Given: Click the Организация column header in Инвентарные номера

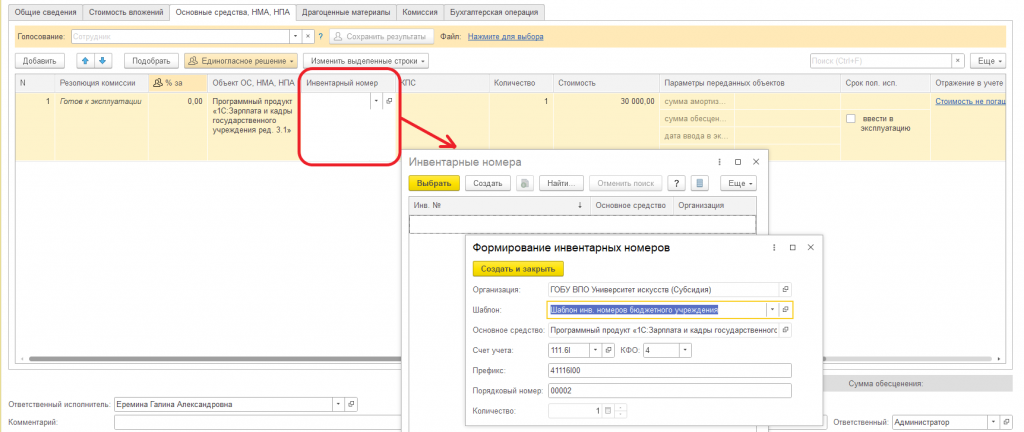Looking at the screenshot, I should pyautogui.click(x=714, y=205).
